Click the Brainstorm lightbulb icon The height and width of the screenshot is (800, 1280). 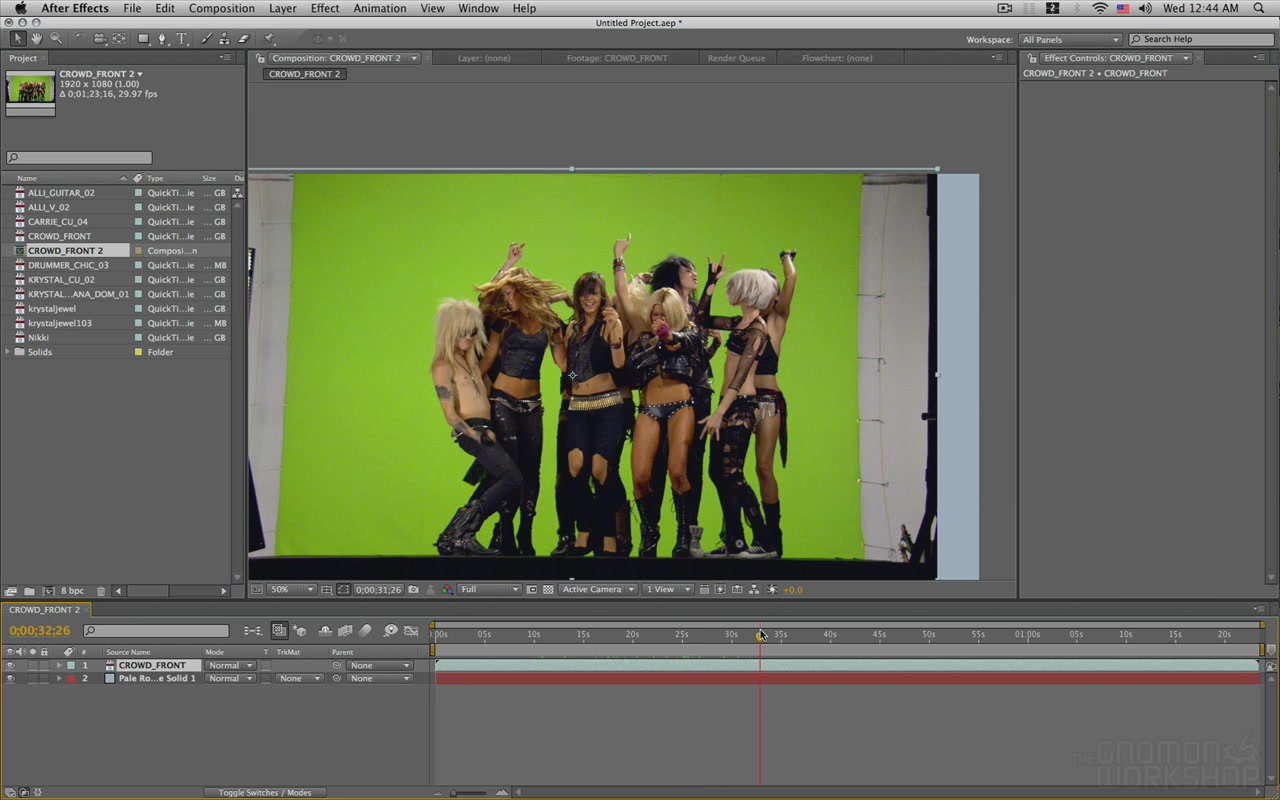390,631
